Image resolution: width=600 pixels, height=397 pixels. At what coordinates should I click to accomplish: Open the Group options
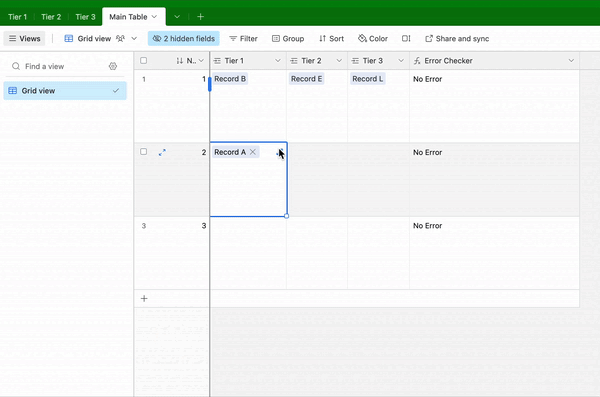tap(288, 39)
